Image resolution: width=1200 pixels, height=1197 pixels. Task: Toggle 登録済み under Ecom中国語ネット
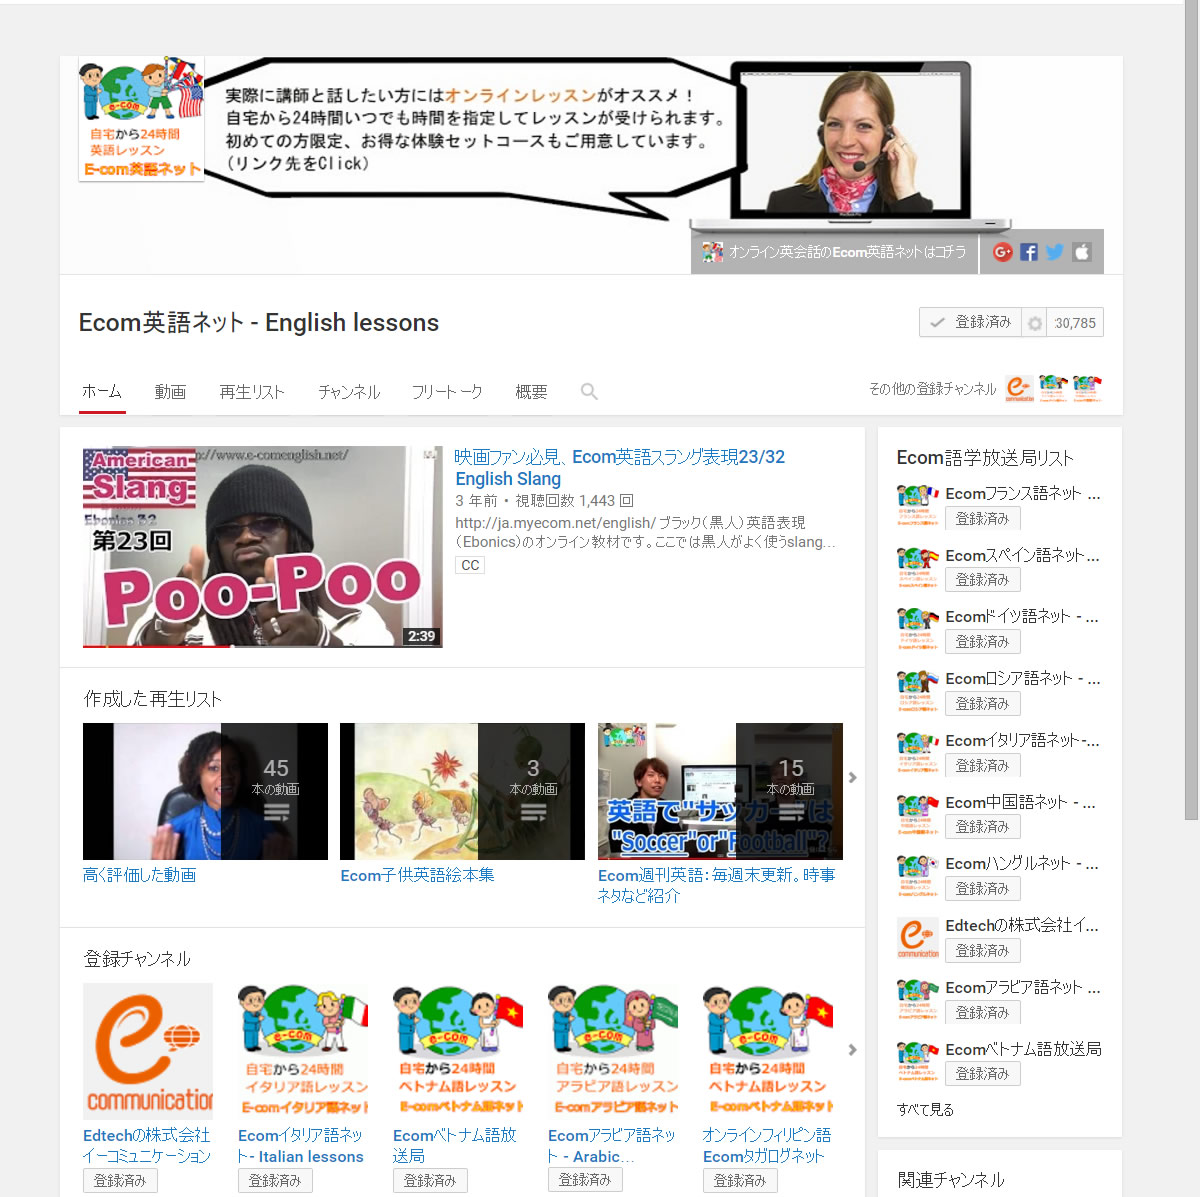[x=982, y=827]
